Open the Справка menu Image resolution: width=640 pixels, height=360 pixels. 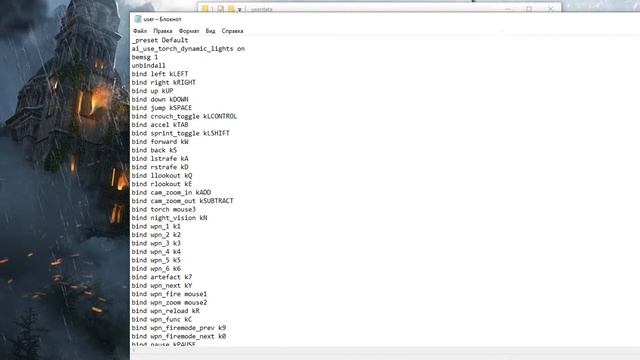[x=232, y=31]
